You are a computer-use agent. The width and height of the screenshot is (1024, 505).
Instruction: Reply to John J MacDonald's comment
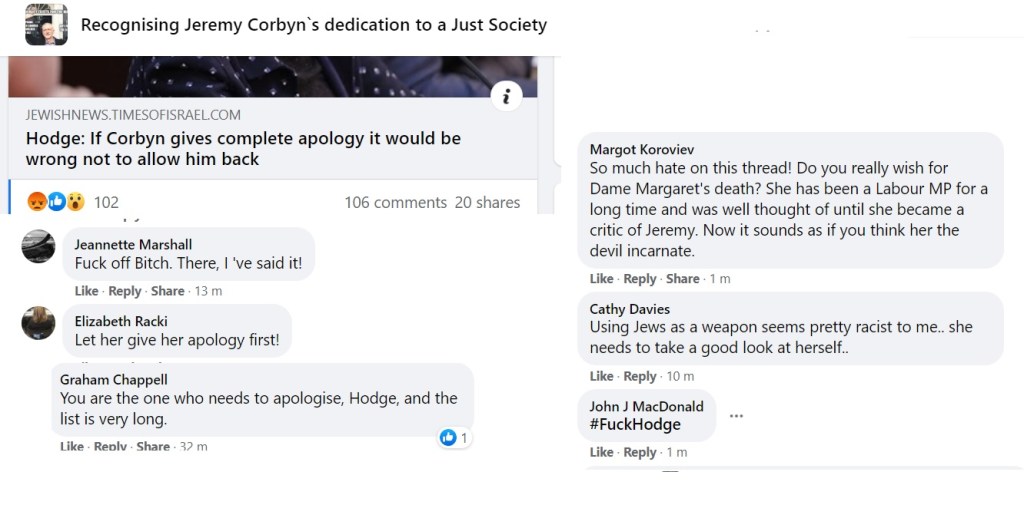pos(640,452)
